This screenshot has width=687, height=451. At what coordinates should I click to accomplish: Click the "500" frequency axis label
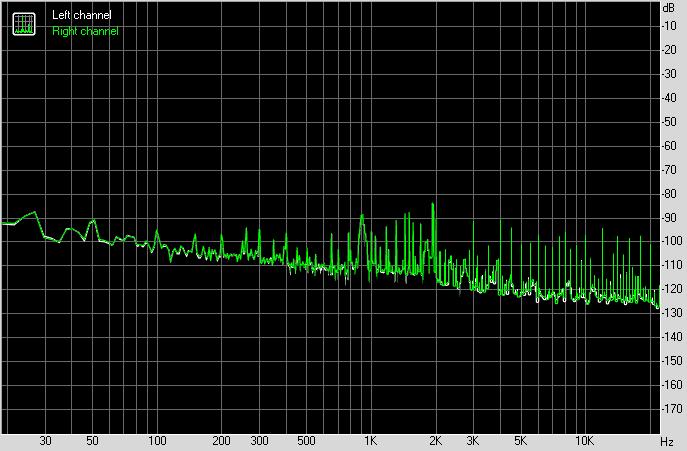point(306,441)
